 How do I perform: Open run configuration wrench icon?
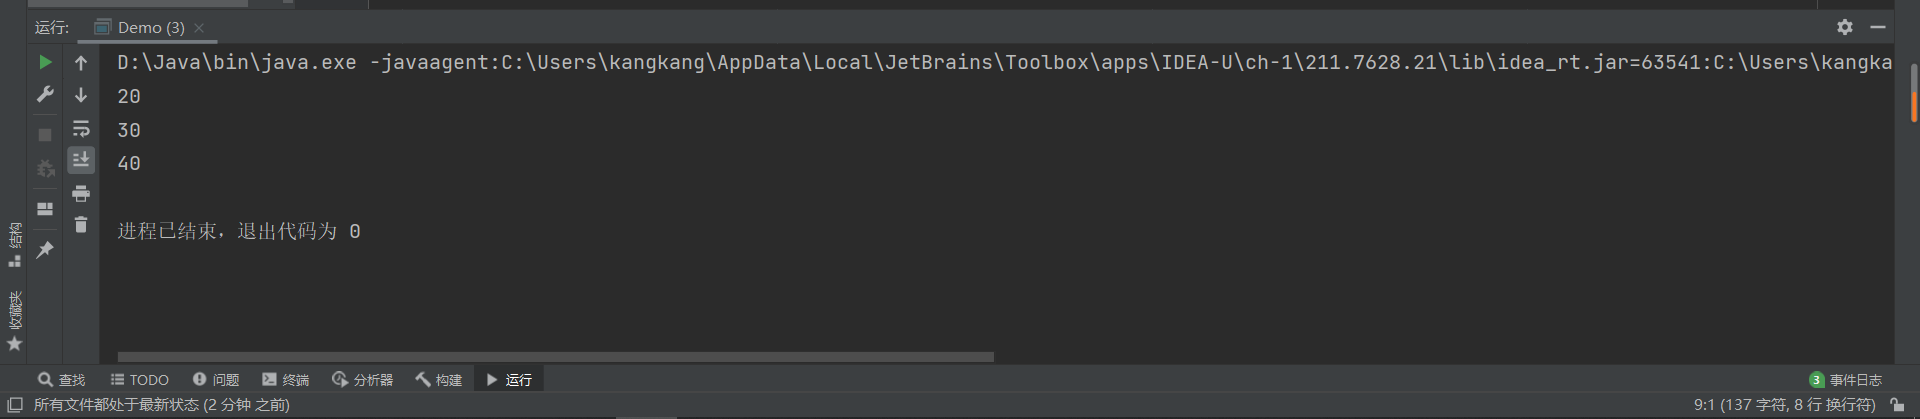coord(45,94)
